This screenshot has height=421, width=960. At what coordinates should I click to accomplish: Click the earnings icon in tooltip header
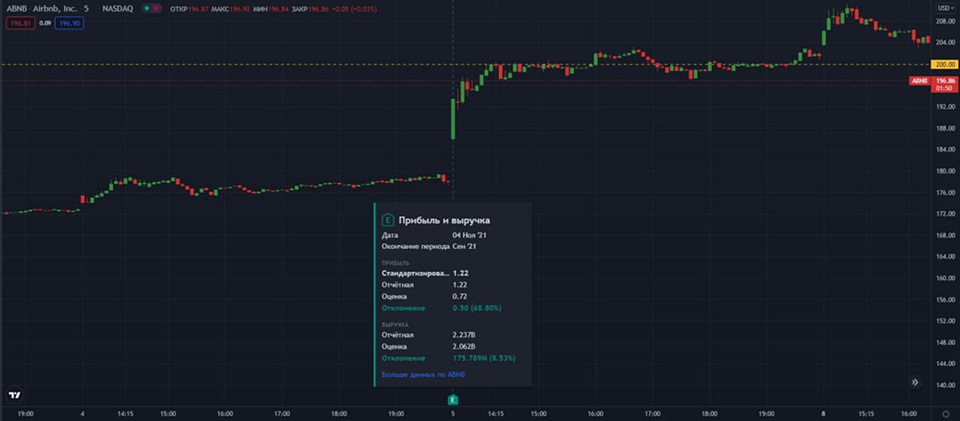(388, 219)
